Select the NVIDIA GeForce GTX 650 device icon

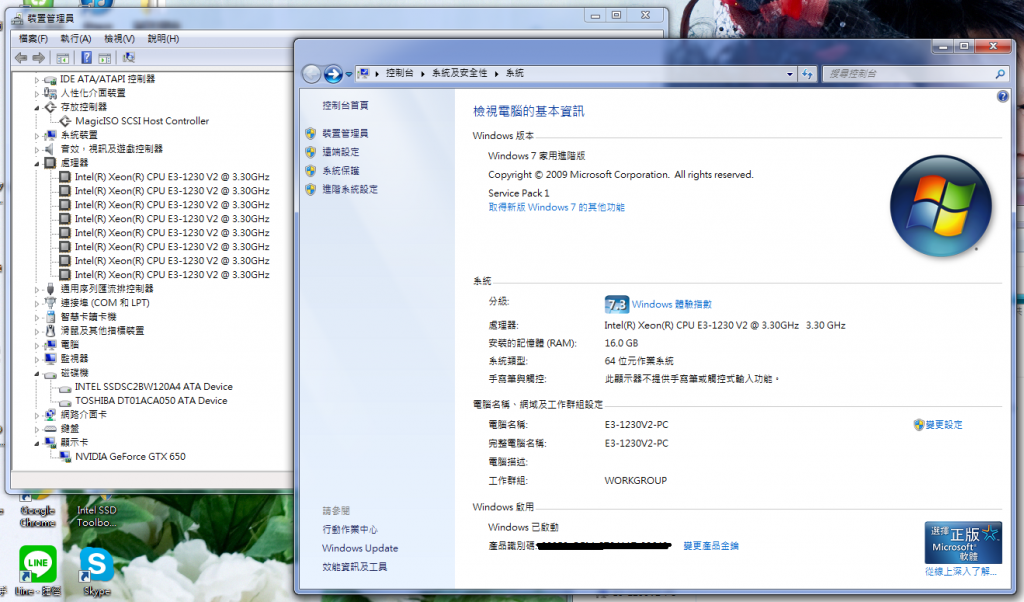click(65, 457)
